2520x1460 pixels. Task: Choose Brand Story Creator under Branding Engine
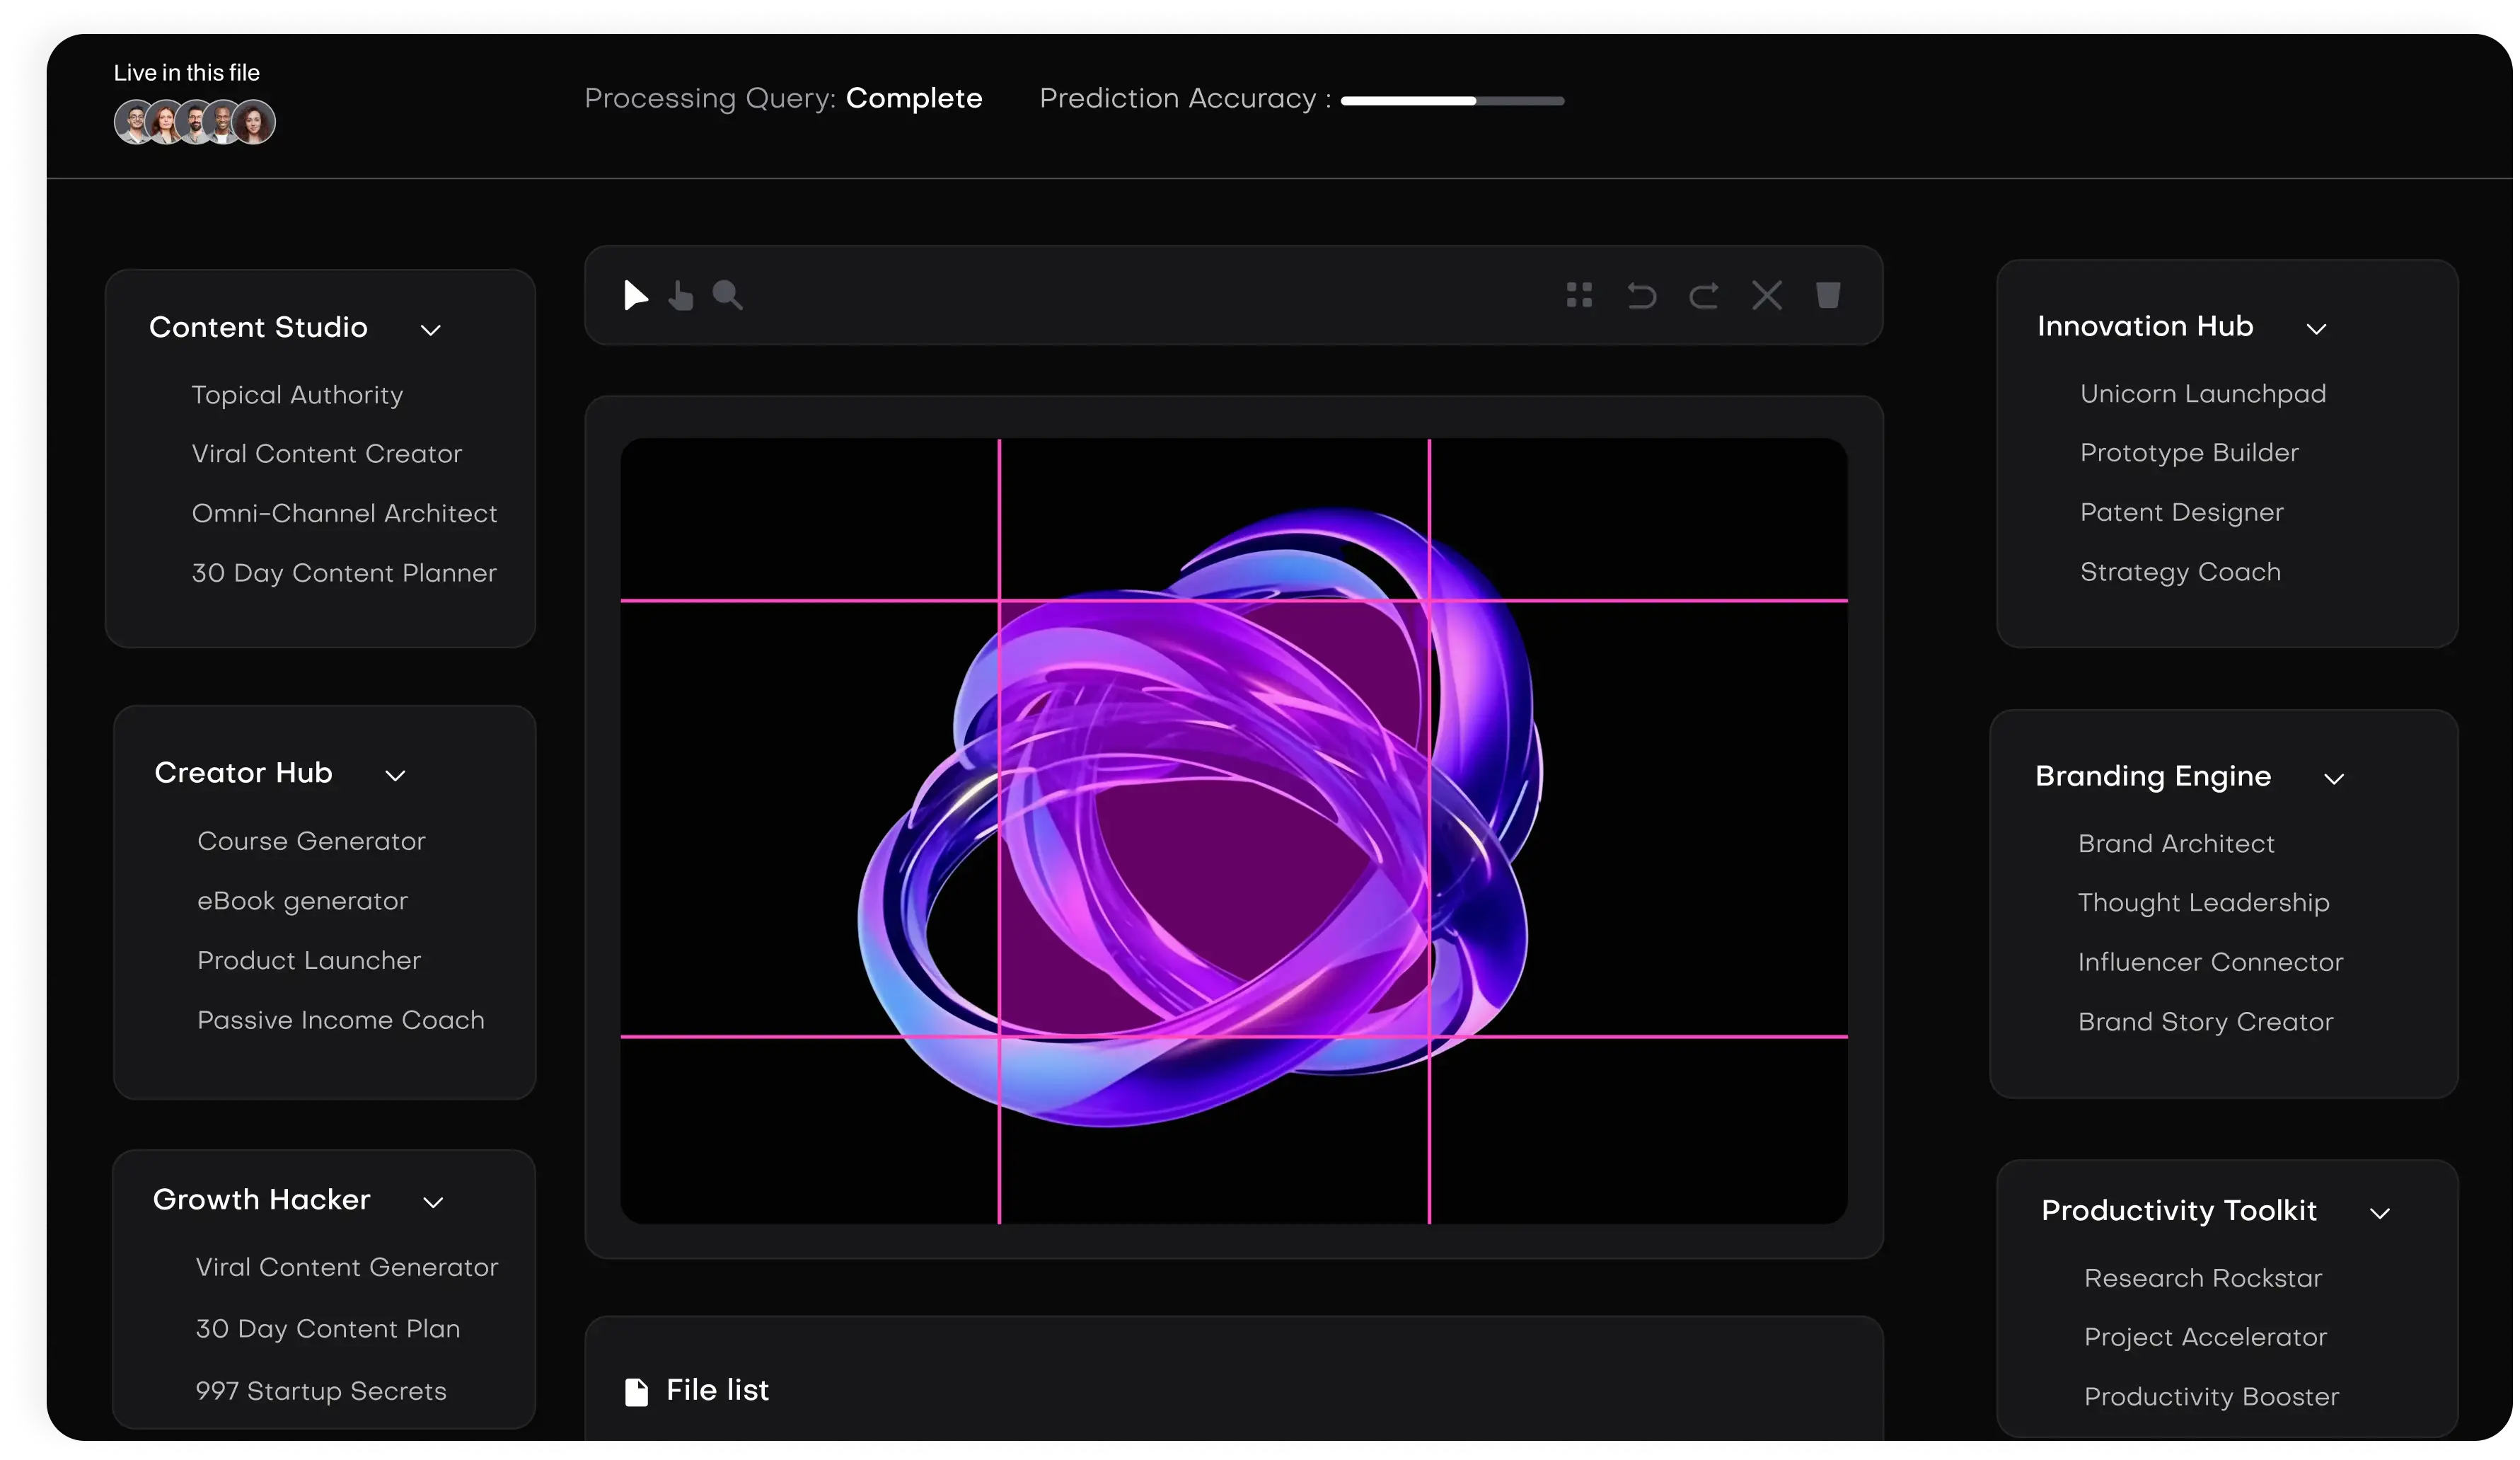pos(2205,1022)
